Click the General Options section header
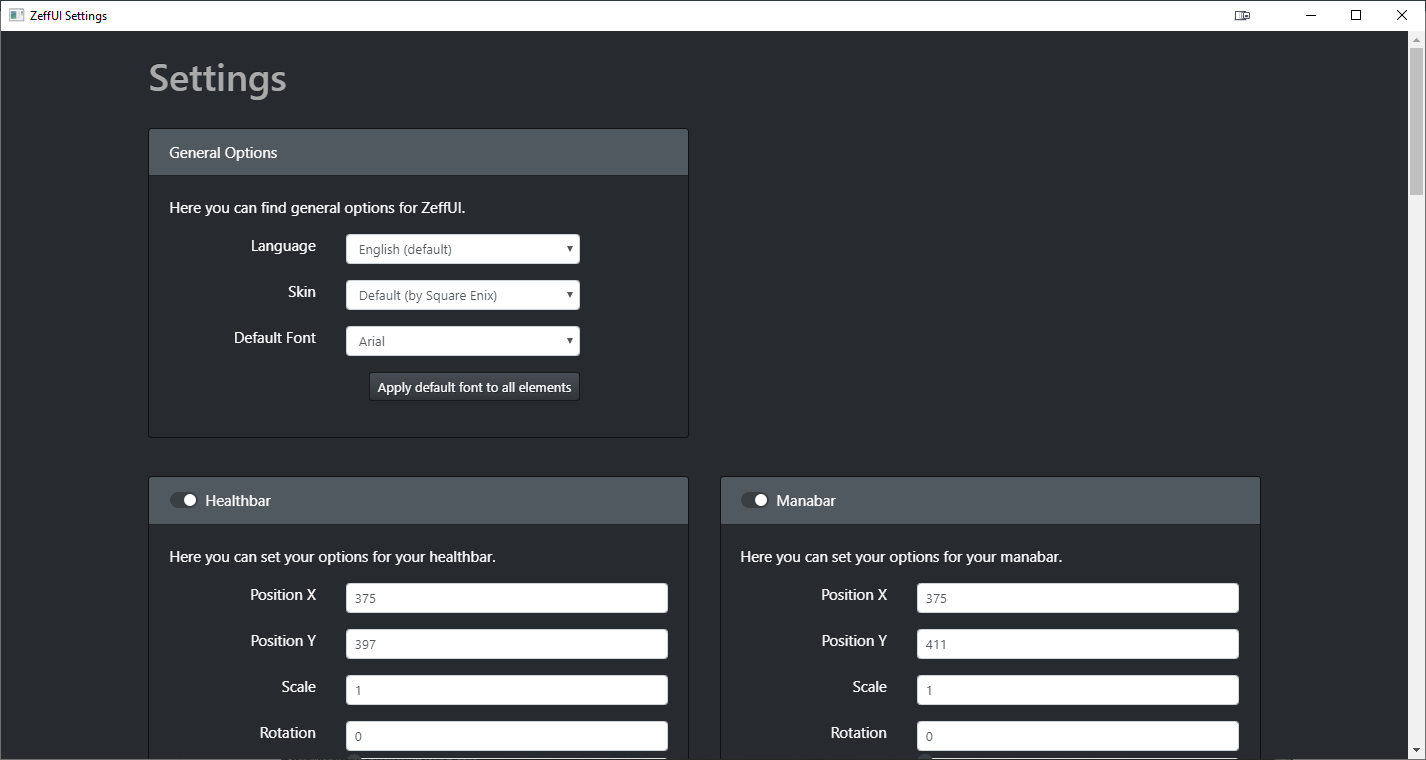1426x760 pixels. pos(418,151)
